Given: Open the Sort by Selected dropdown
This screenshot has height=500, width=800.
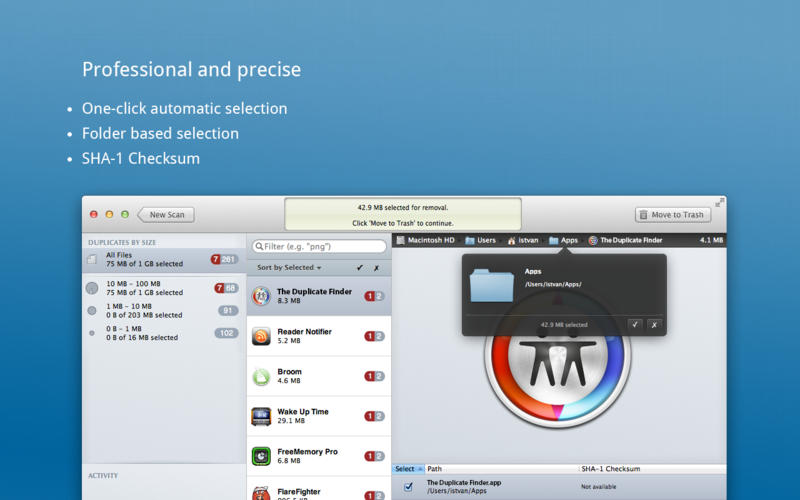Looking at the screenshot, I should pos(289,267).
